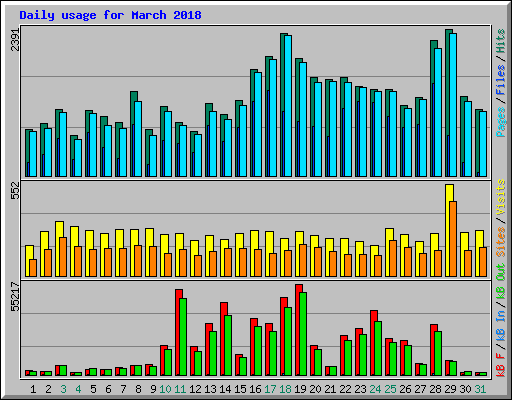
Task: Click day label 26 on the x-axis
Action: (405, 389)
